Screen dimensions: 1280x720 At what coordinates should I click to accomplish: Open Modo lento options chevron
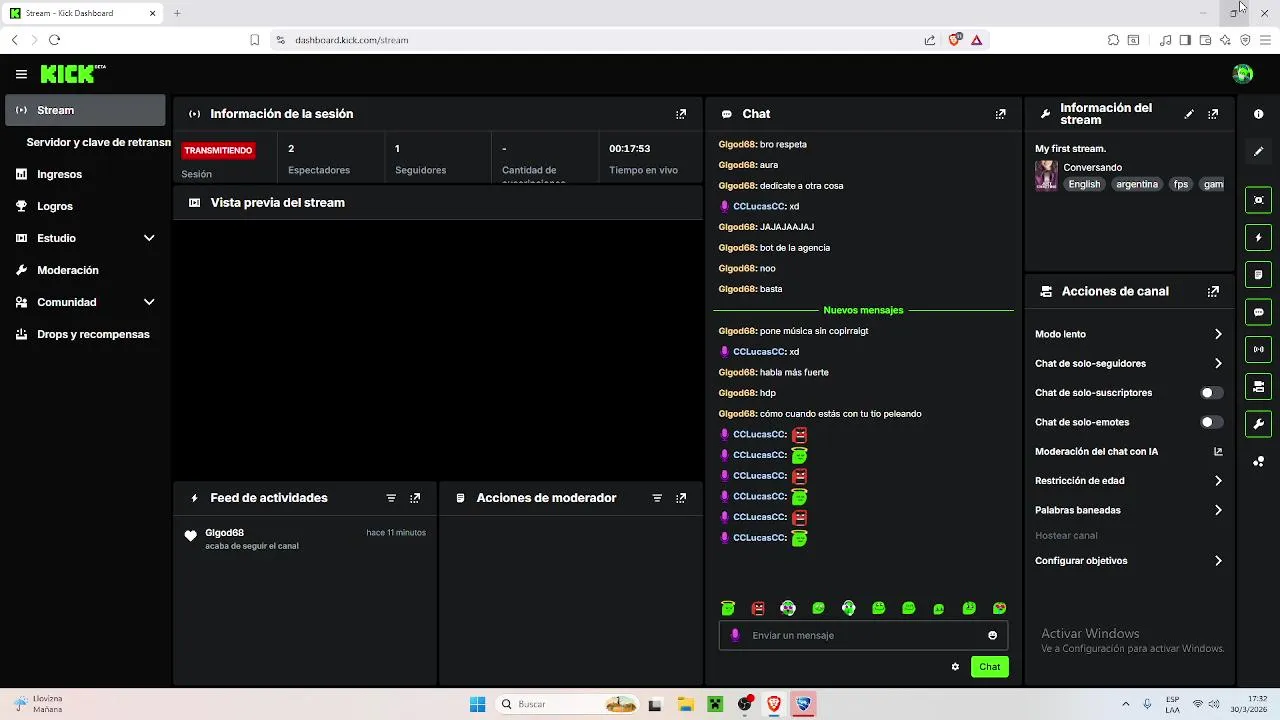(1218, 334)
